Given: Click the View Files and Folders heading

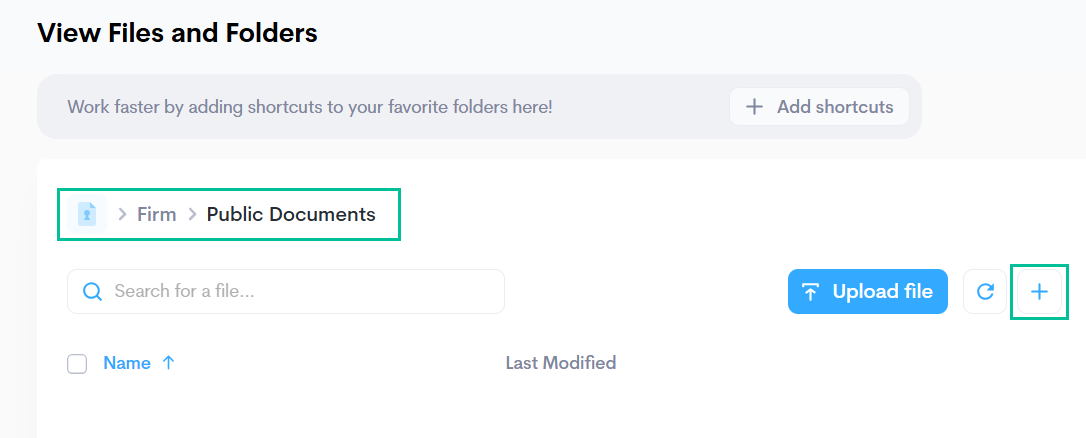Looking at the screenshot, I should pos(177,33).
